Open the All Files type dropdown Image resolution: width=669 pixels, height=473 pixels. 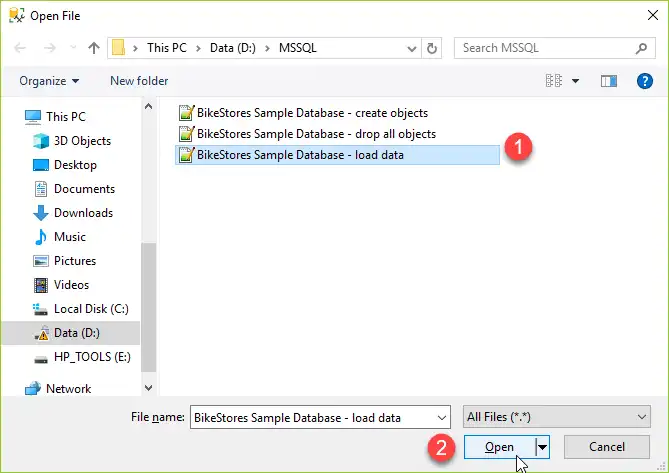point(556,417)
